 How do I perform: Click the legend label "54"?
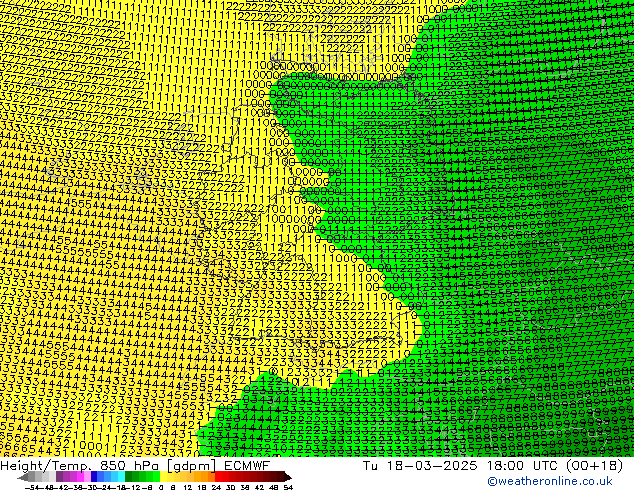coord(288,487)
